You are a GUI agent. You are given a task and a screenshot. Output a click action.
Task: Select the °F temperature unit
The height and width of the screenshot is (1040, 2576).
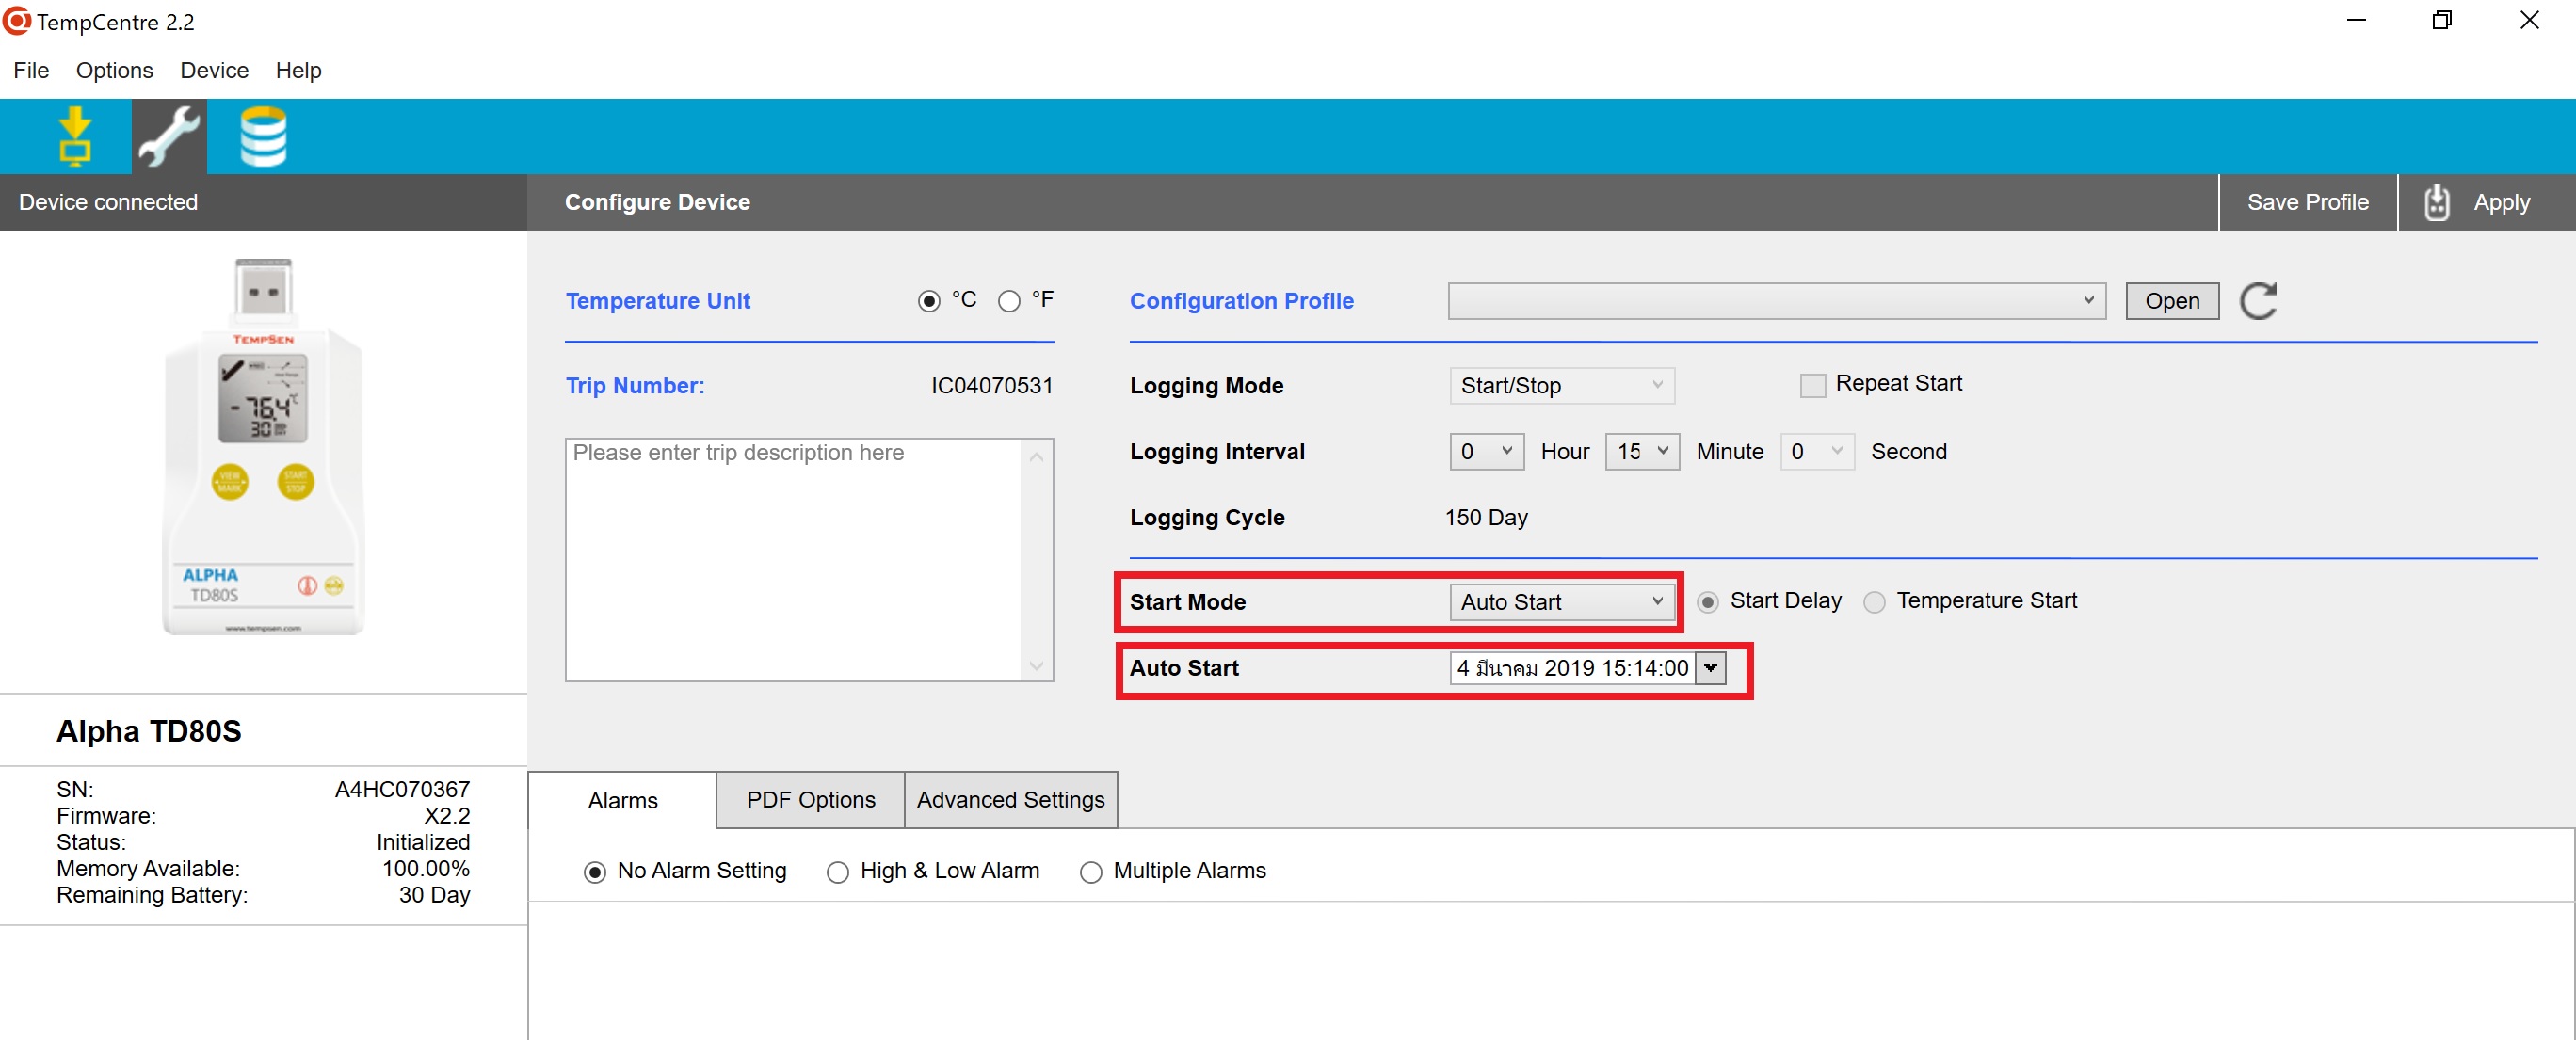(x=1009, y=301)
